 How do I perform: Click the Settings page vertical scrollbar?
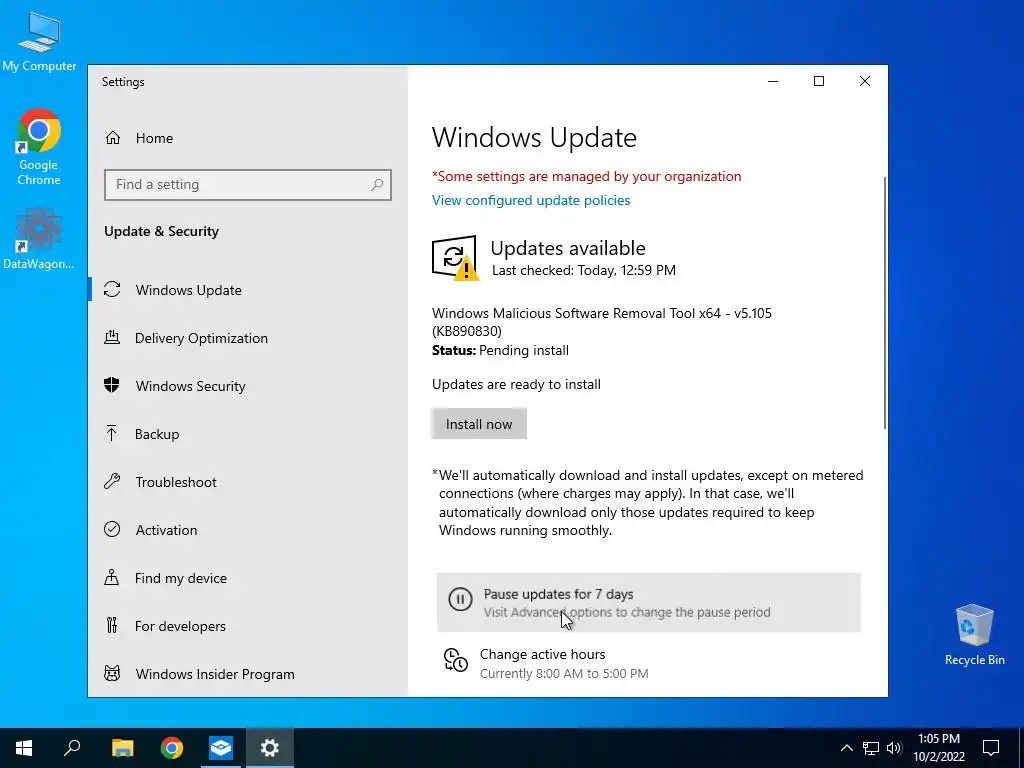click(x=884, y=302)
